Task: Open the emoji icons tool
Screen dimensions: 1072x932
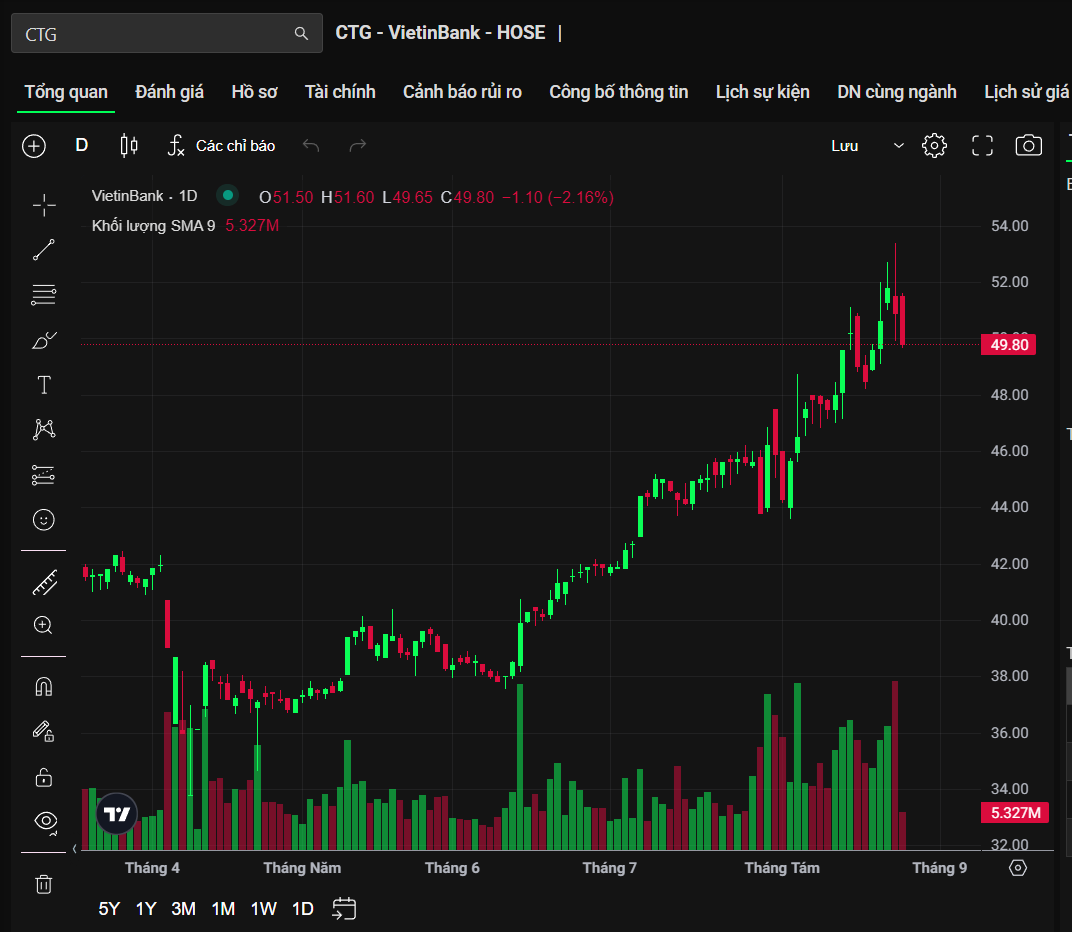Action: coord(44,520)
